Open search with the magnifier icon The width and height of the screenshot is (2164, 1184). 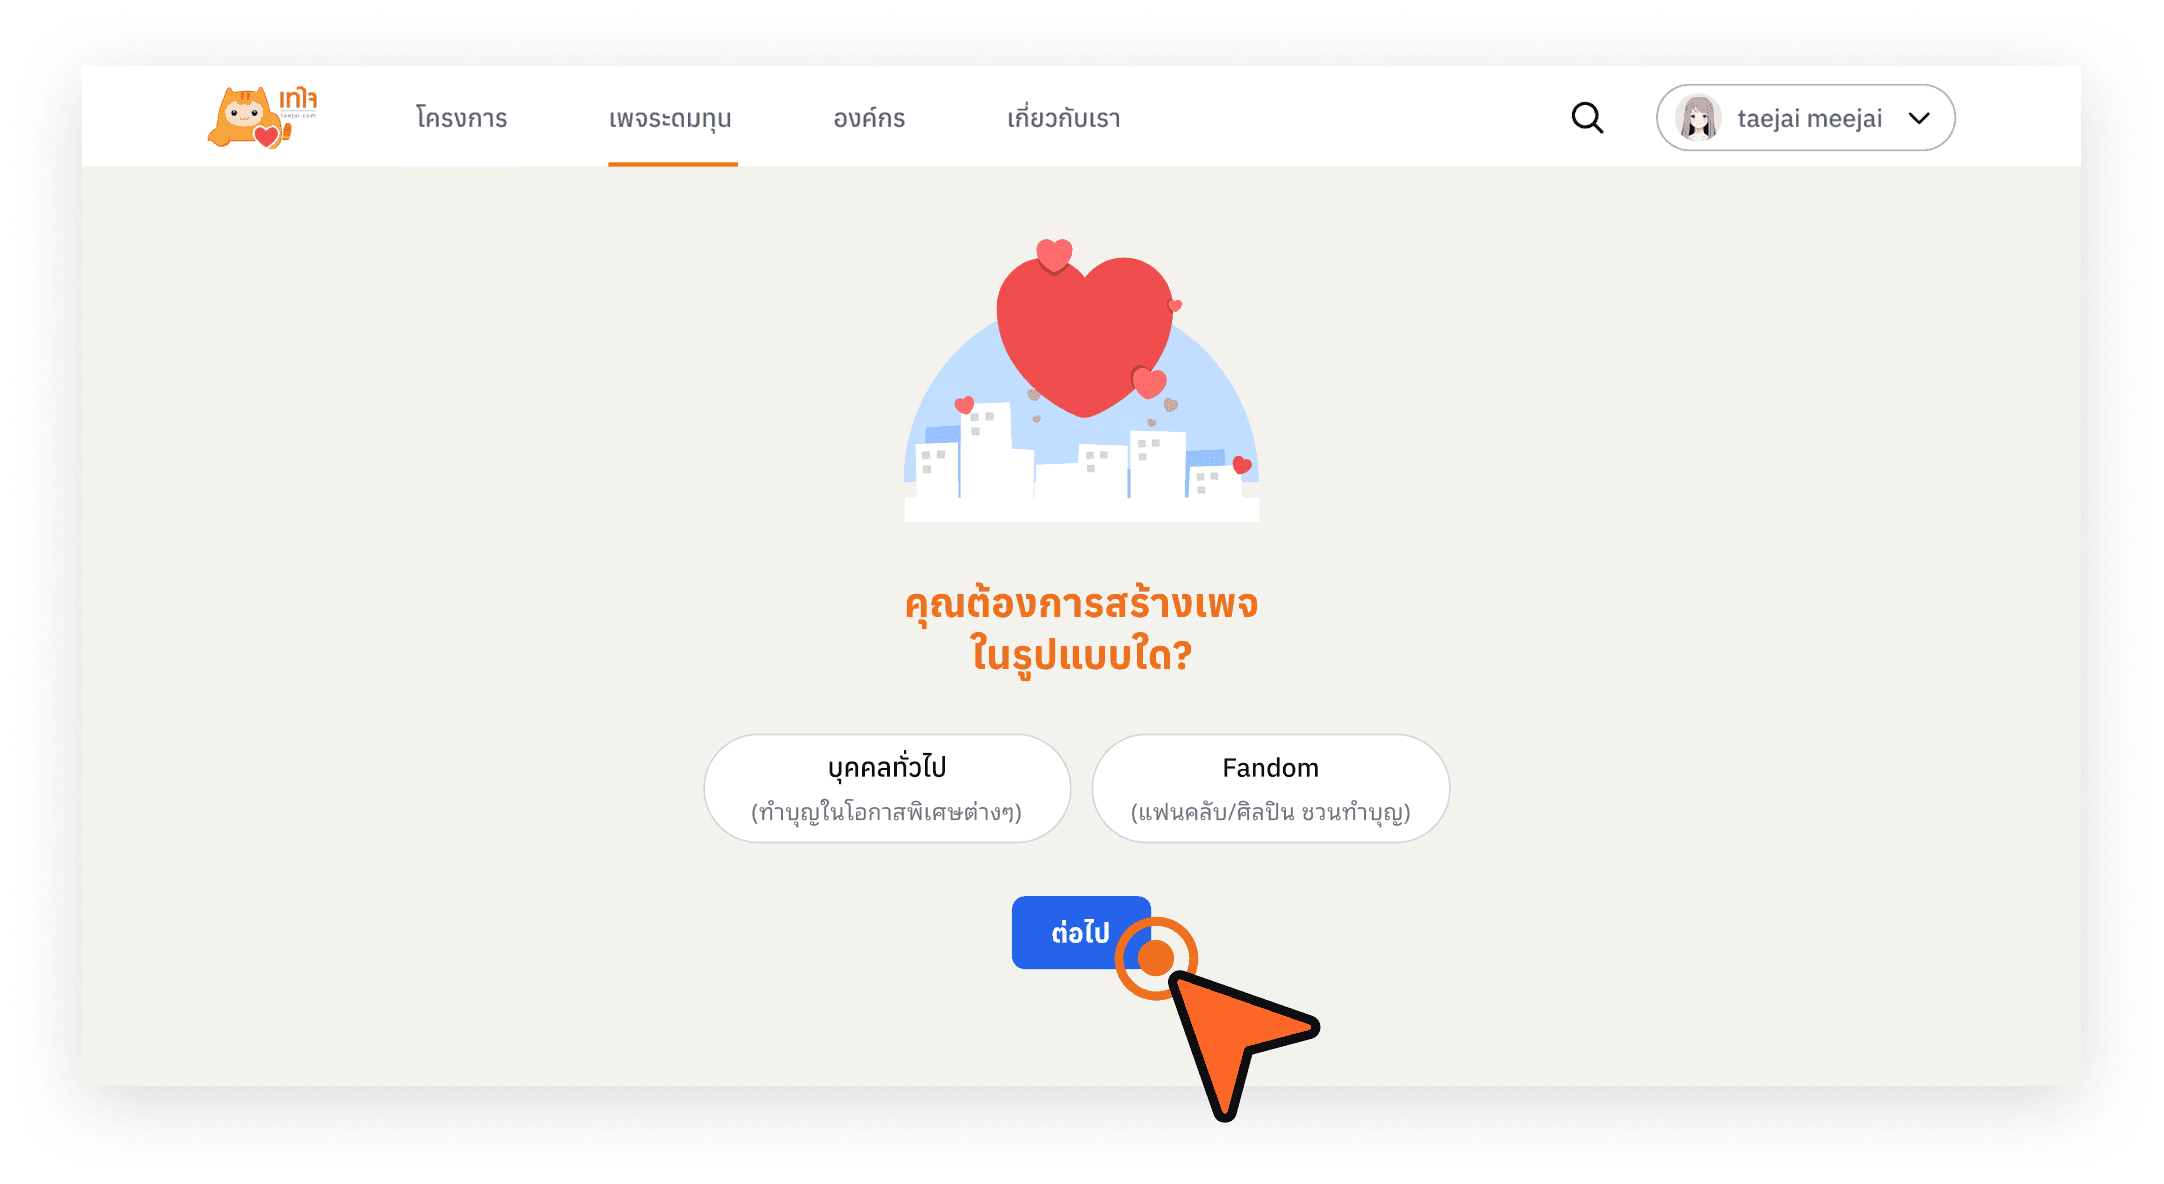point(1587,118)
